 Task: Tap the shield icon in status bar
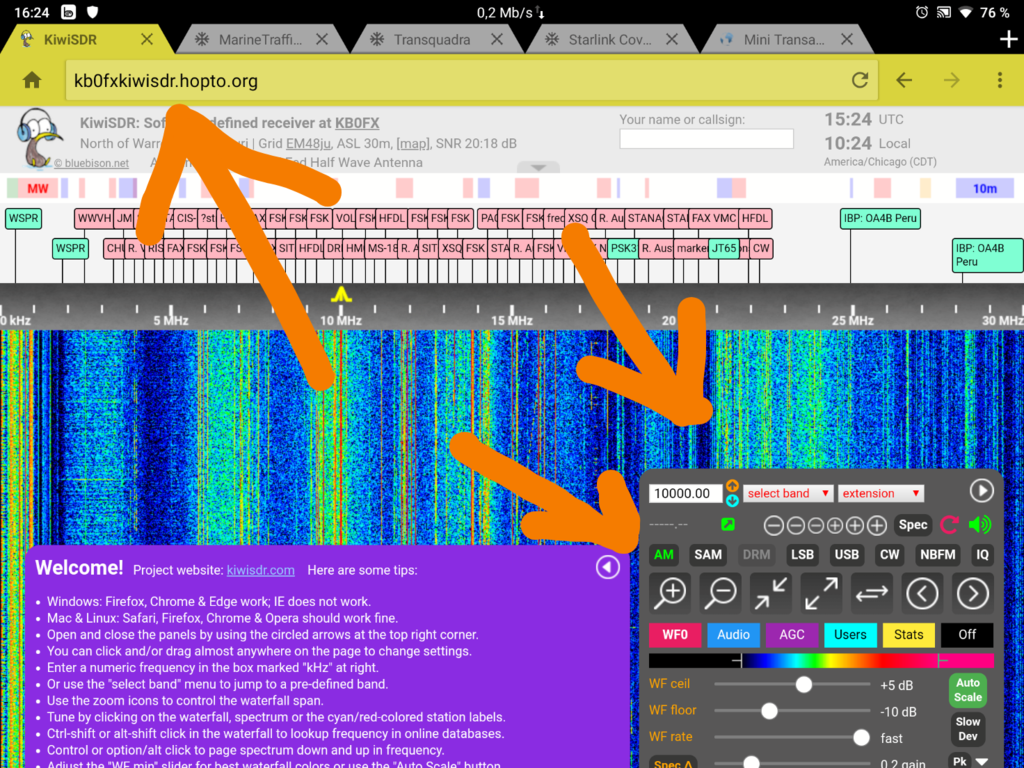pyautogui.click(x=92, y=12)
